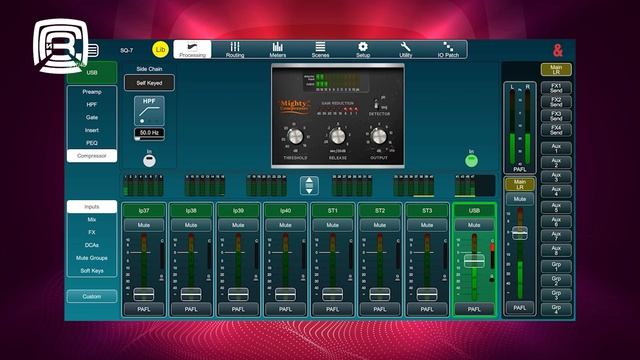Click PAFL on the USB channel
The height and width of the screenshot is (360, 640).
point(474,309)
